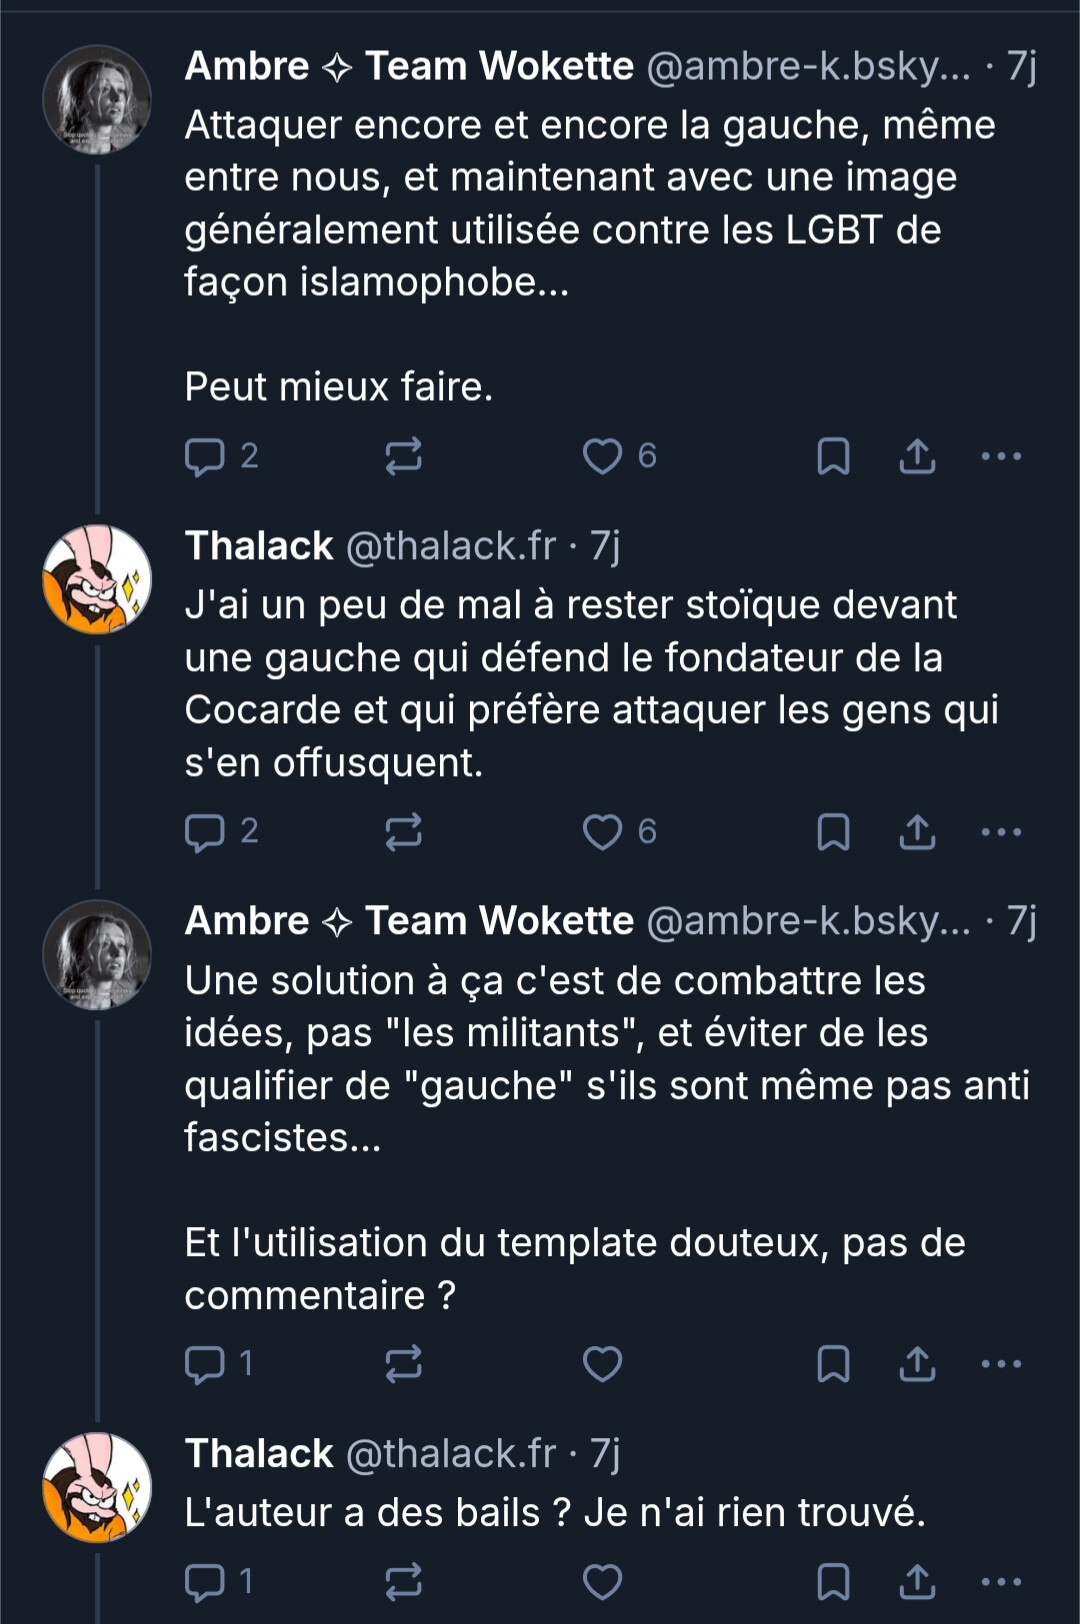Like Thalack's post ending "s'en offusquent"
This screenshot has width=1080, height=1624.
[x=602, y=832]
